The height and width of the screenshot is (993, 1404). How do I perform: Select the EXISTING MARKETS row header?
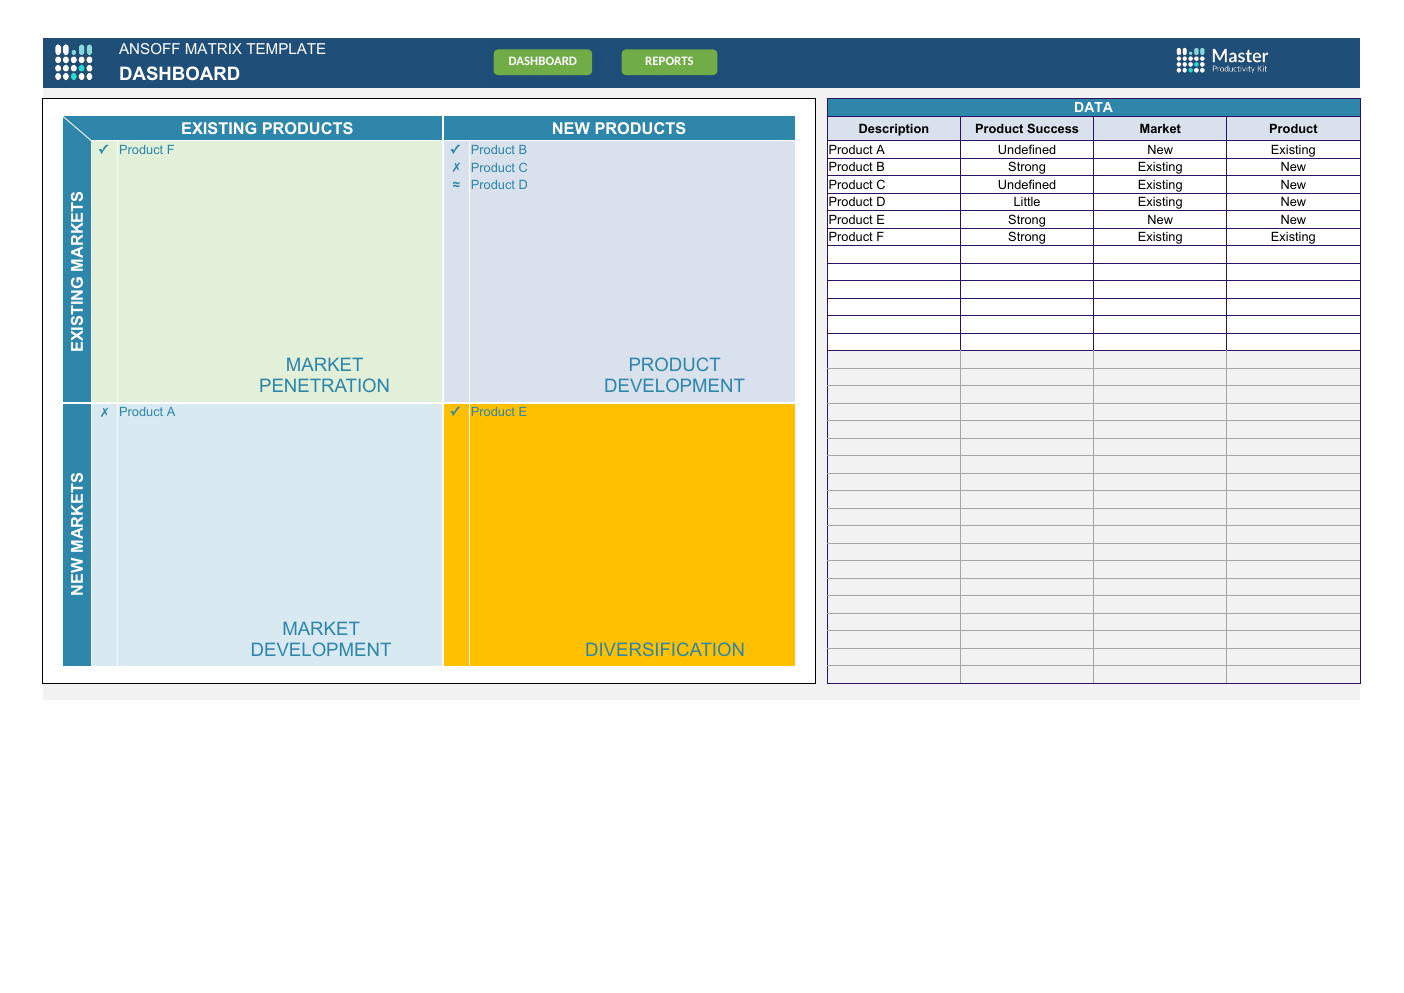coord(77,271)
